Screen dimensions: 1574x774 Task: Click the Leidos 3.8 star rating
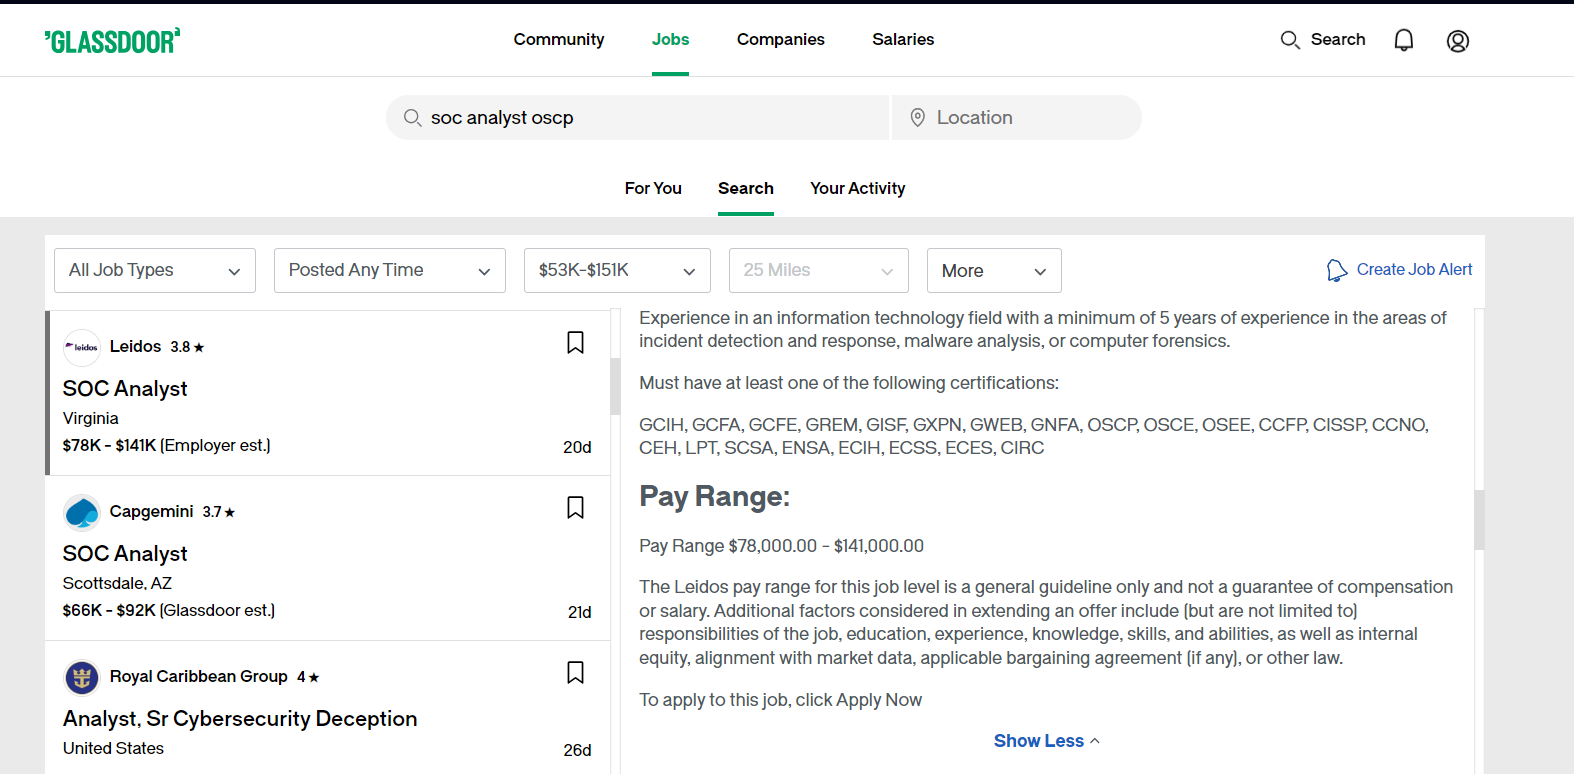(x=187, y=347)
